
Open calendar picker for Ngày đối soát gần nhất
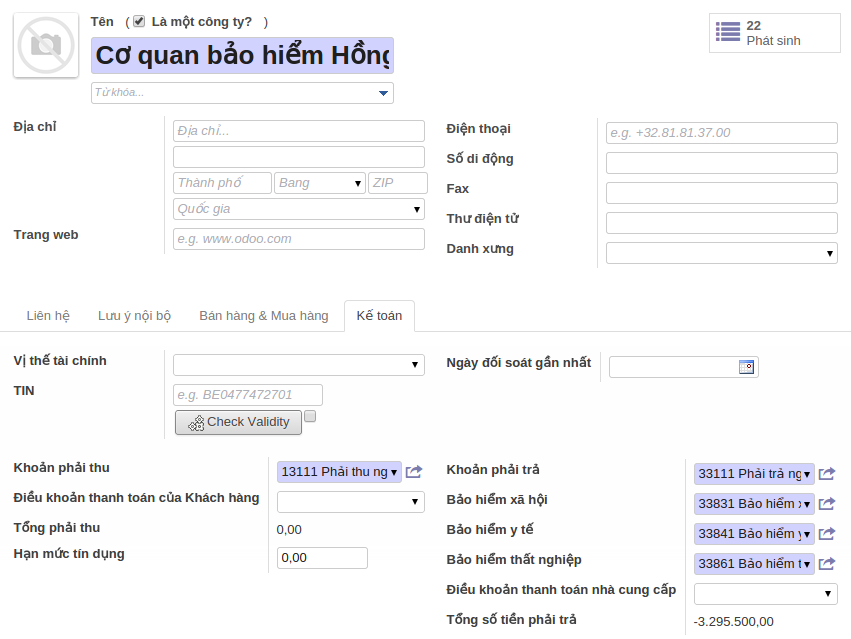[746, 366]
